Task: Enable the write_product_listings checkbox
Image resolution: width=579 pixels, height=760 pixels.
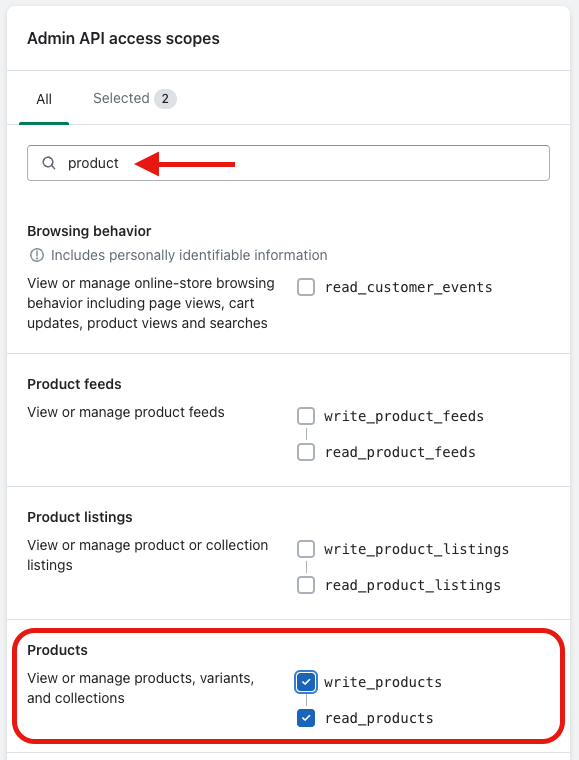Action: point(306,549)
